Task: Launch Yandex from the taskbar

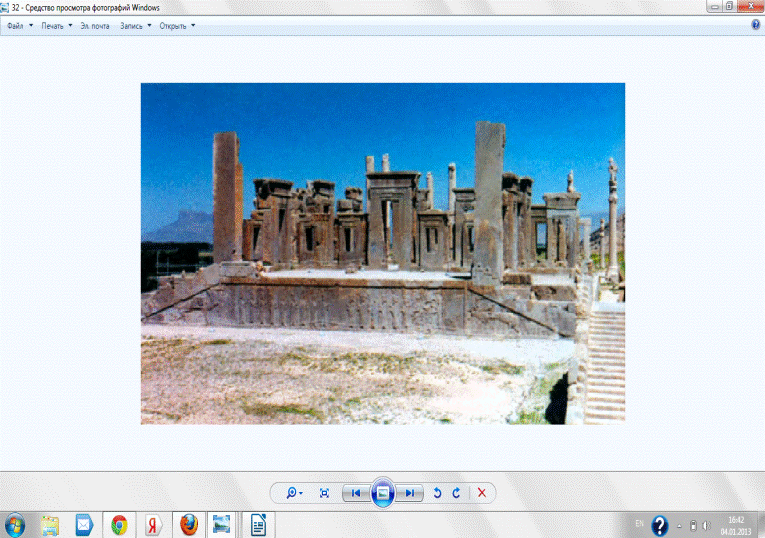Action: [x=153, y=526]
